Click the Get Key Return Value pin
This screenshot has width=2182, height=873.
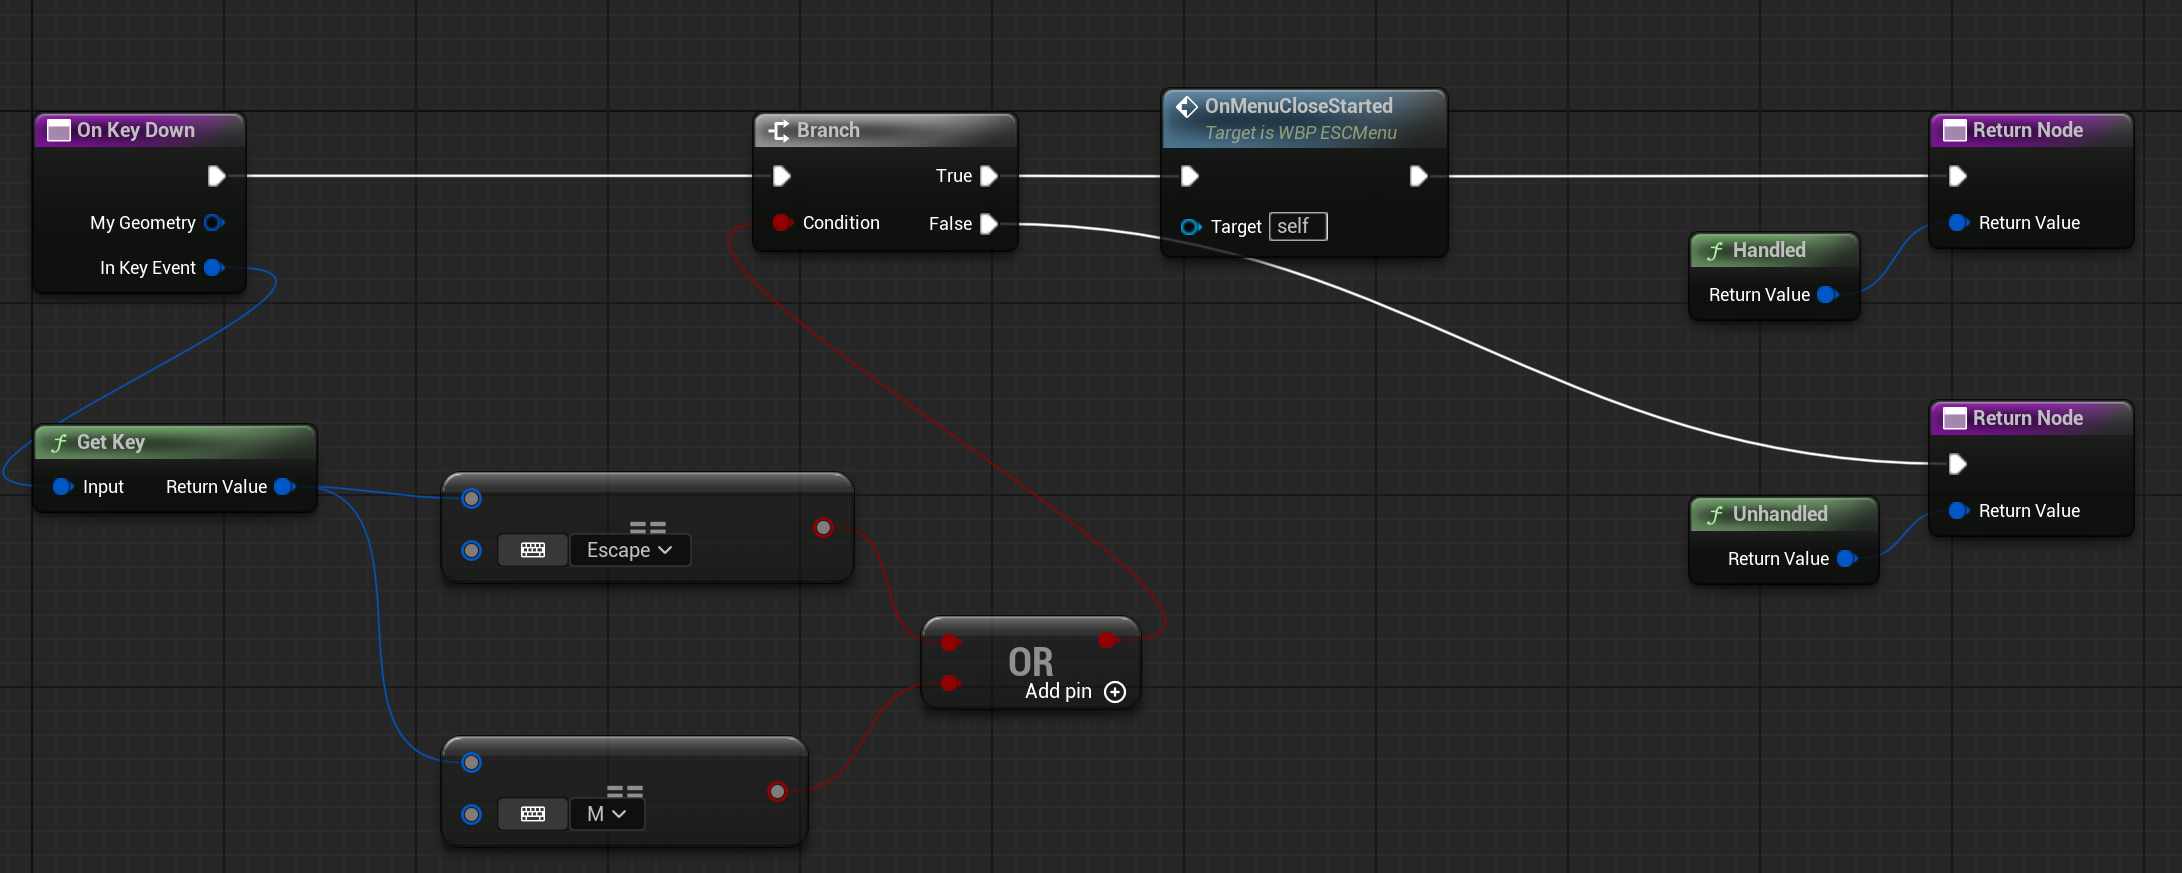tap(284, 487)
